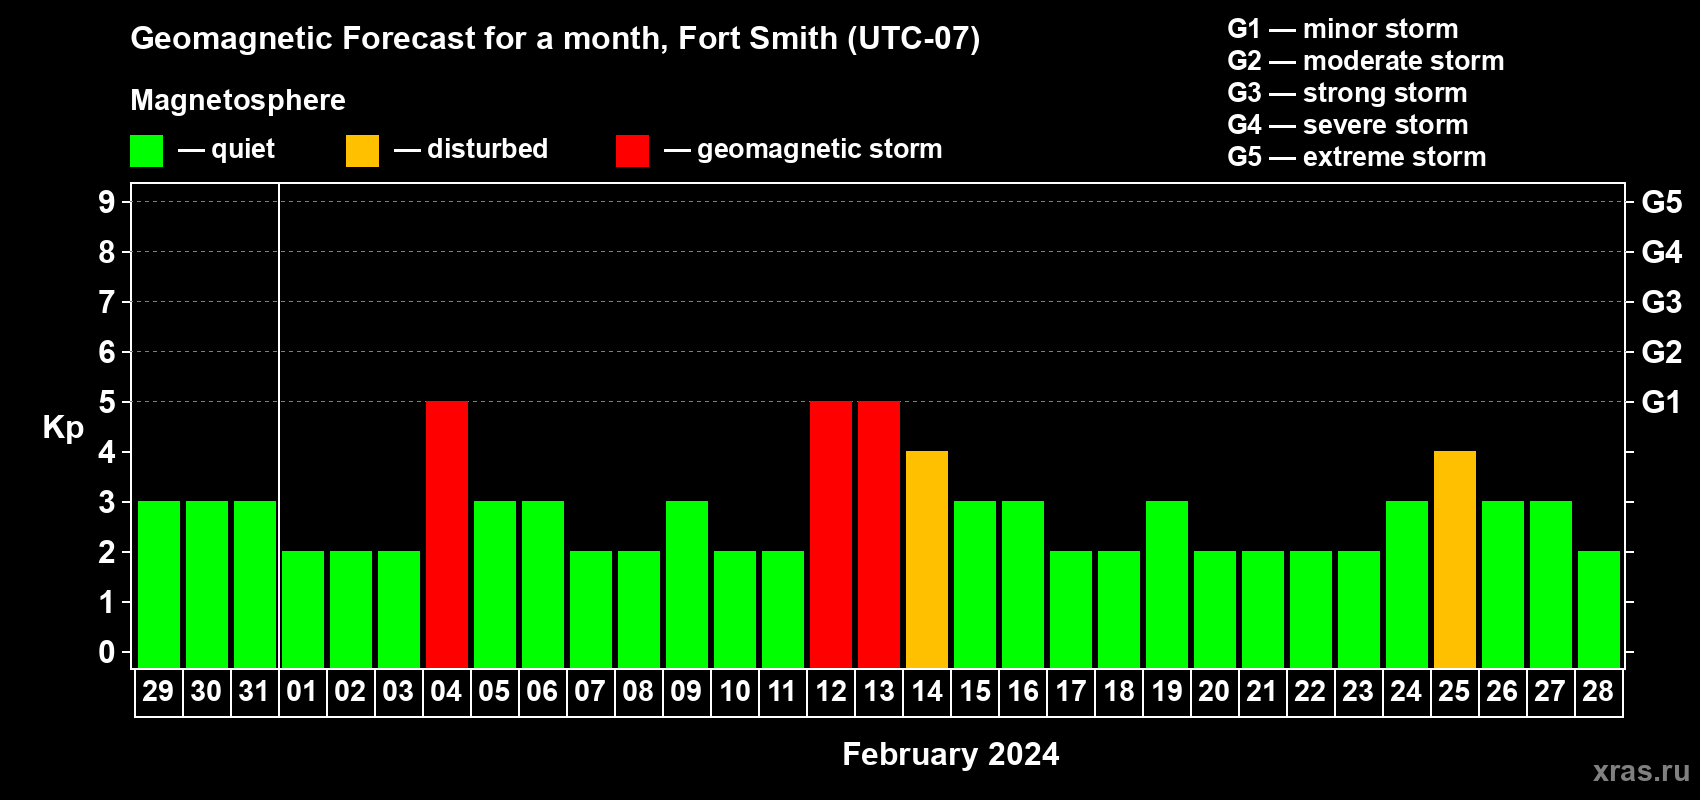Click the orange disturbed legend swatch
This screenshot has width=1700, height=800.
[x=362, y=151]
